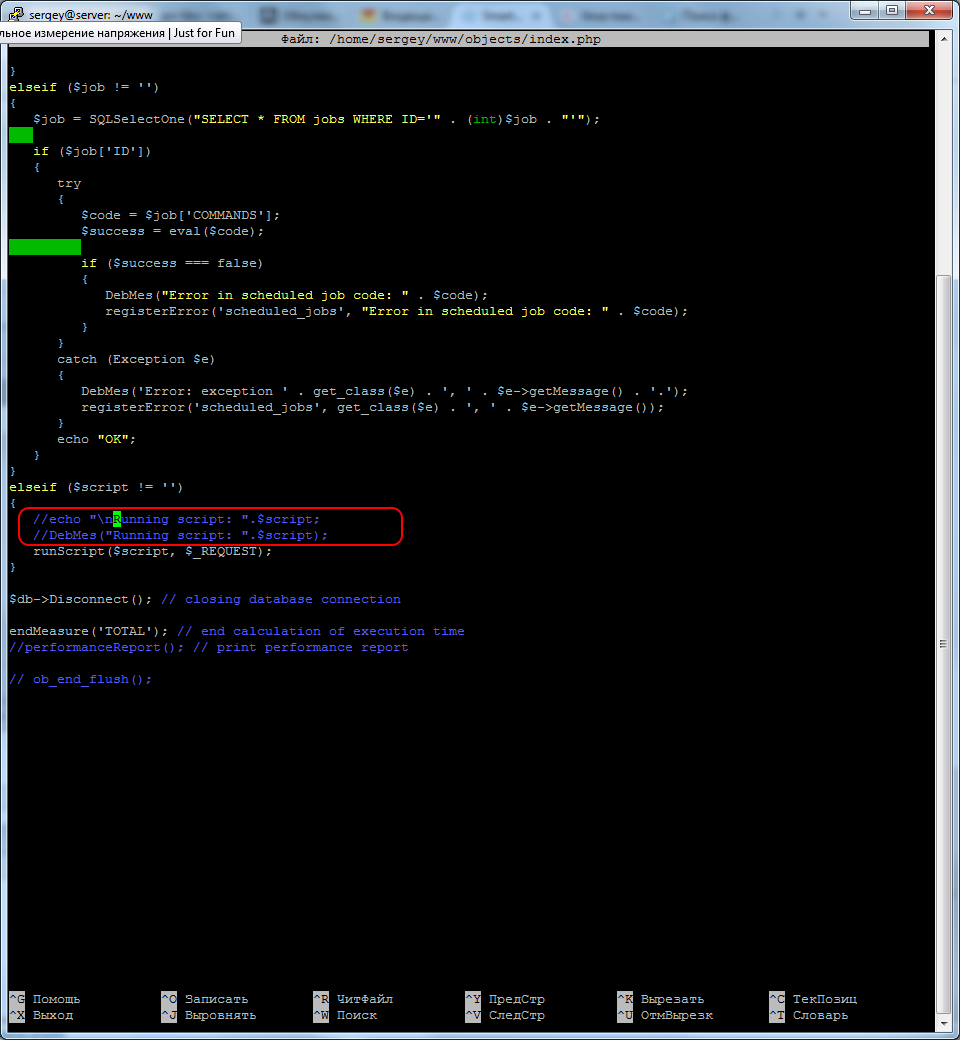Maximize the sergey@server terminal window
The image size is (960, 1040).
(x=892, y=11)
